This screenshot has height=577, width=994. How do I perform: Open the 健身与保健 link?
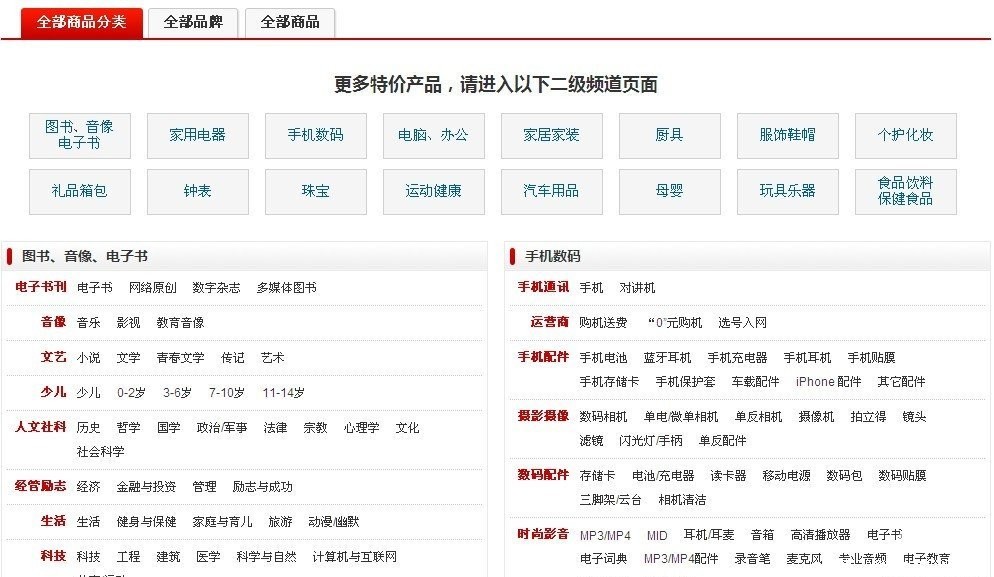click(x=146, y=522)
